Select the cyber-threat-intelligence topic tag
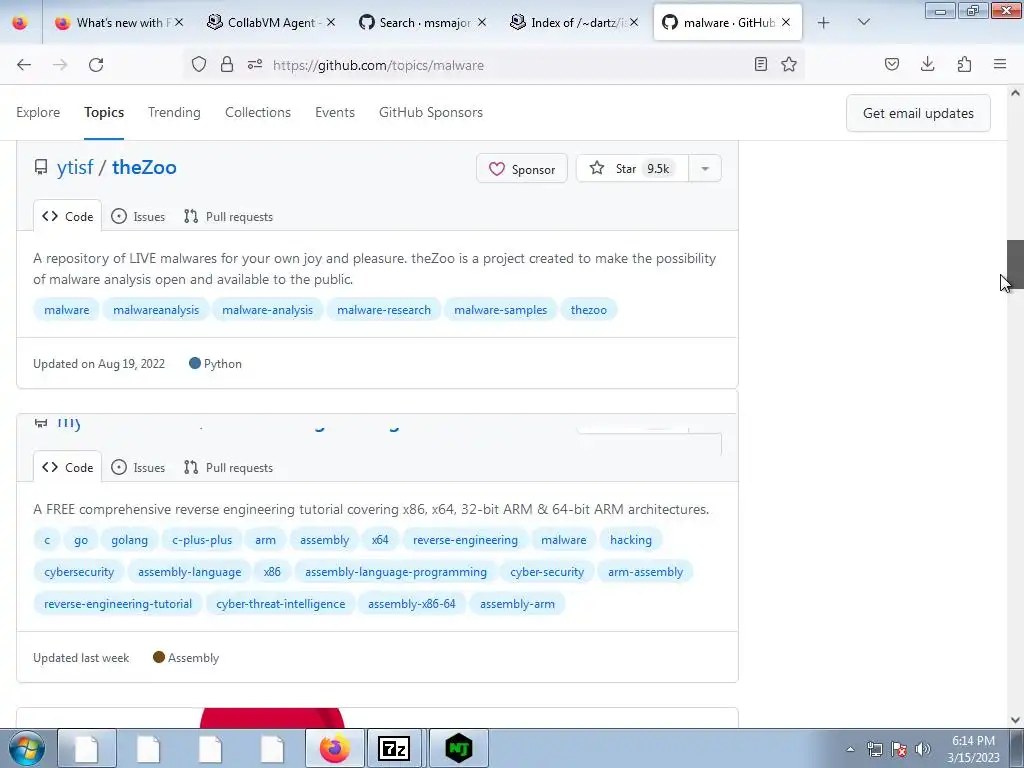This screenshot has width=1024, height=768. point(281,603)
